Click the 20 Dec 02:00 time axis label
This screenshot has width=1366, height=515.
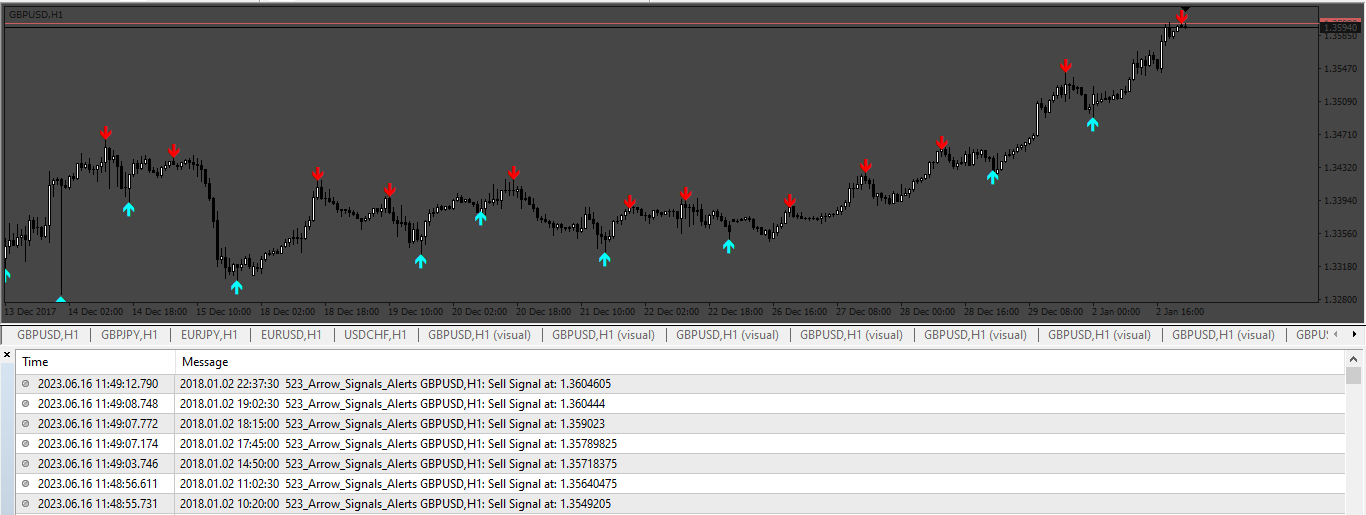(x=480, y=311)
